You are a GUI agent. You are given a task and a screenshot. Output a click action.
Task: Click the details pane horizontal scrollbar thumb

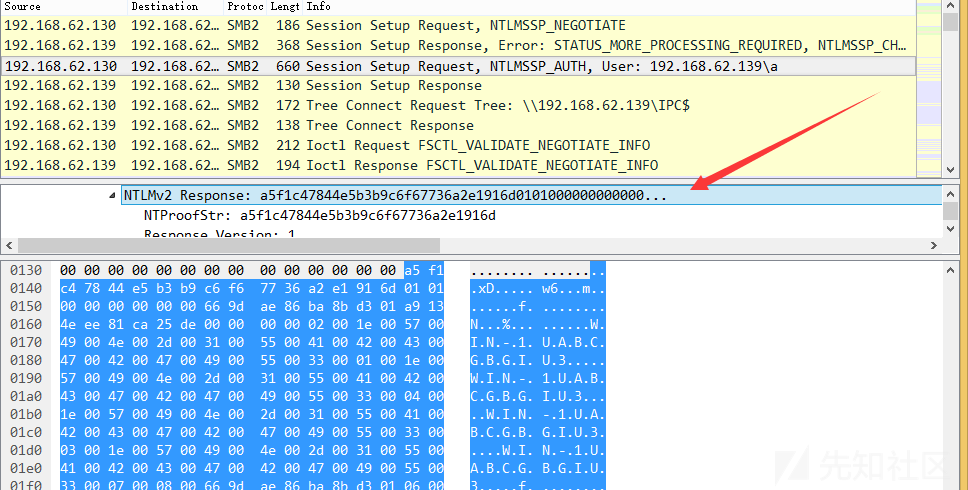pyautogui.click(x=229, y=246)
